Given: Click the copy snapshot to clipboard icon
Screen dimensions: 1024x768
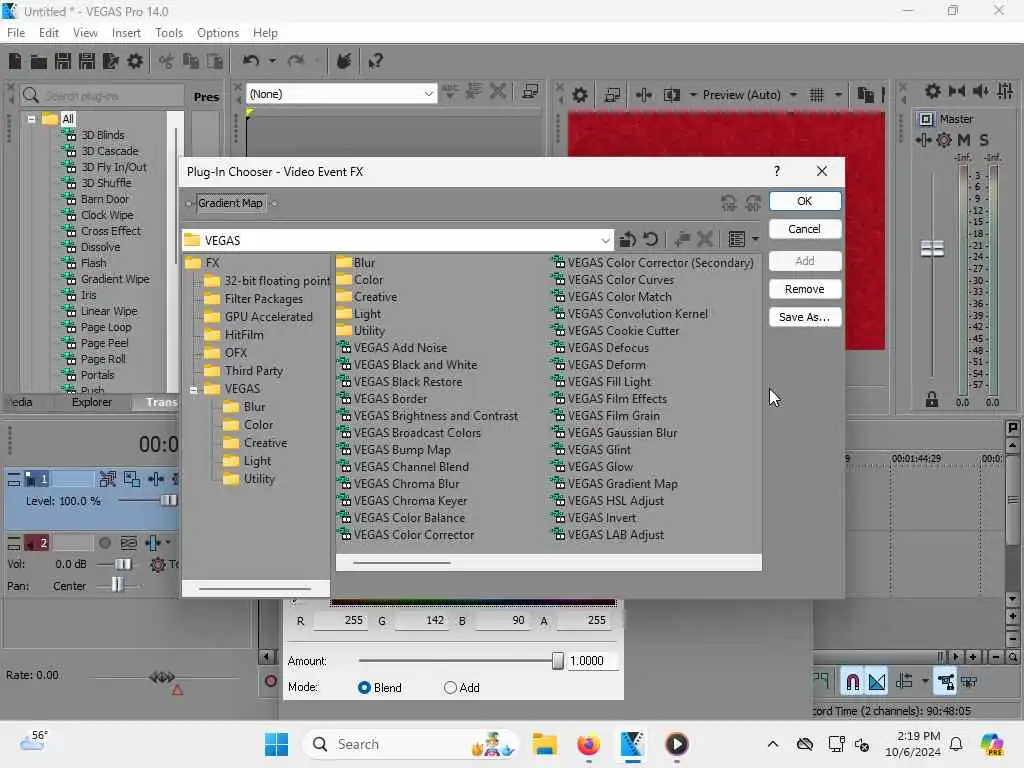Looking at the screenshot, I should pos(865,95).
